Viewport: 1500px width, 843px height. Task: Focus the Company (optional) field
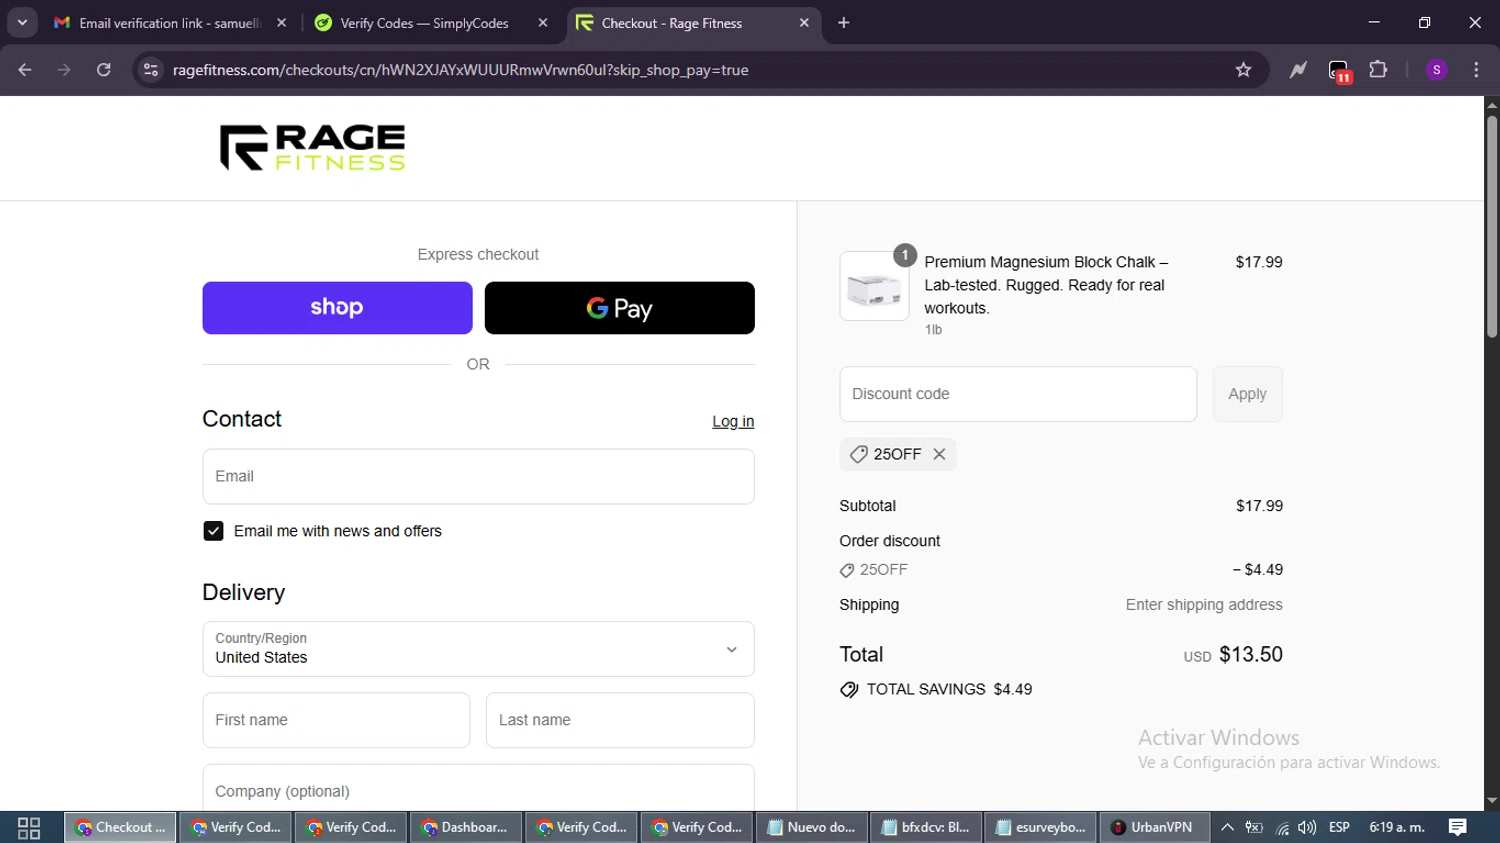click(478, 790)
